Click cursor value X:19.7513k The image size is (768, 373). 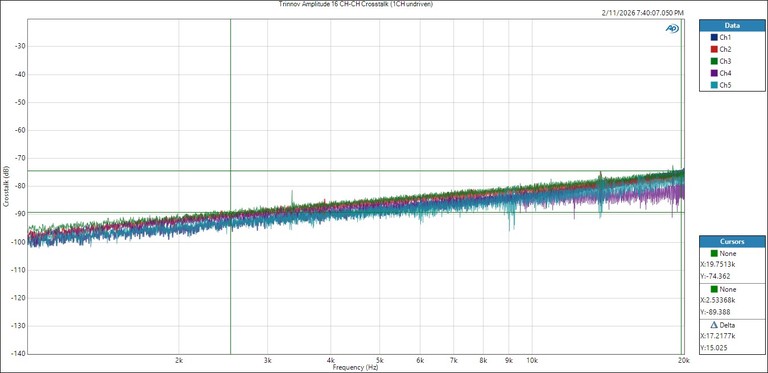pos(718,264)
